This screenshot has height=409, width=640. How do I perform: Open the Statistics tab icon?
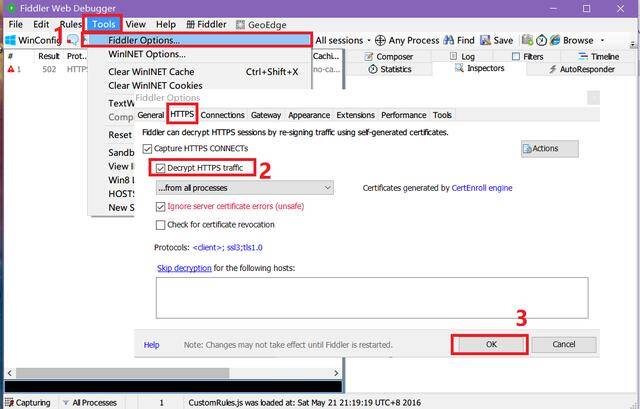click(x=373, y=69)
